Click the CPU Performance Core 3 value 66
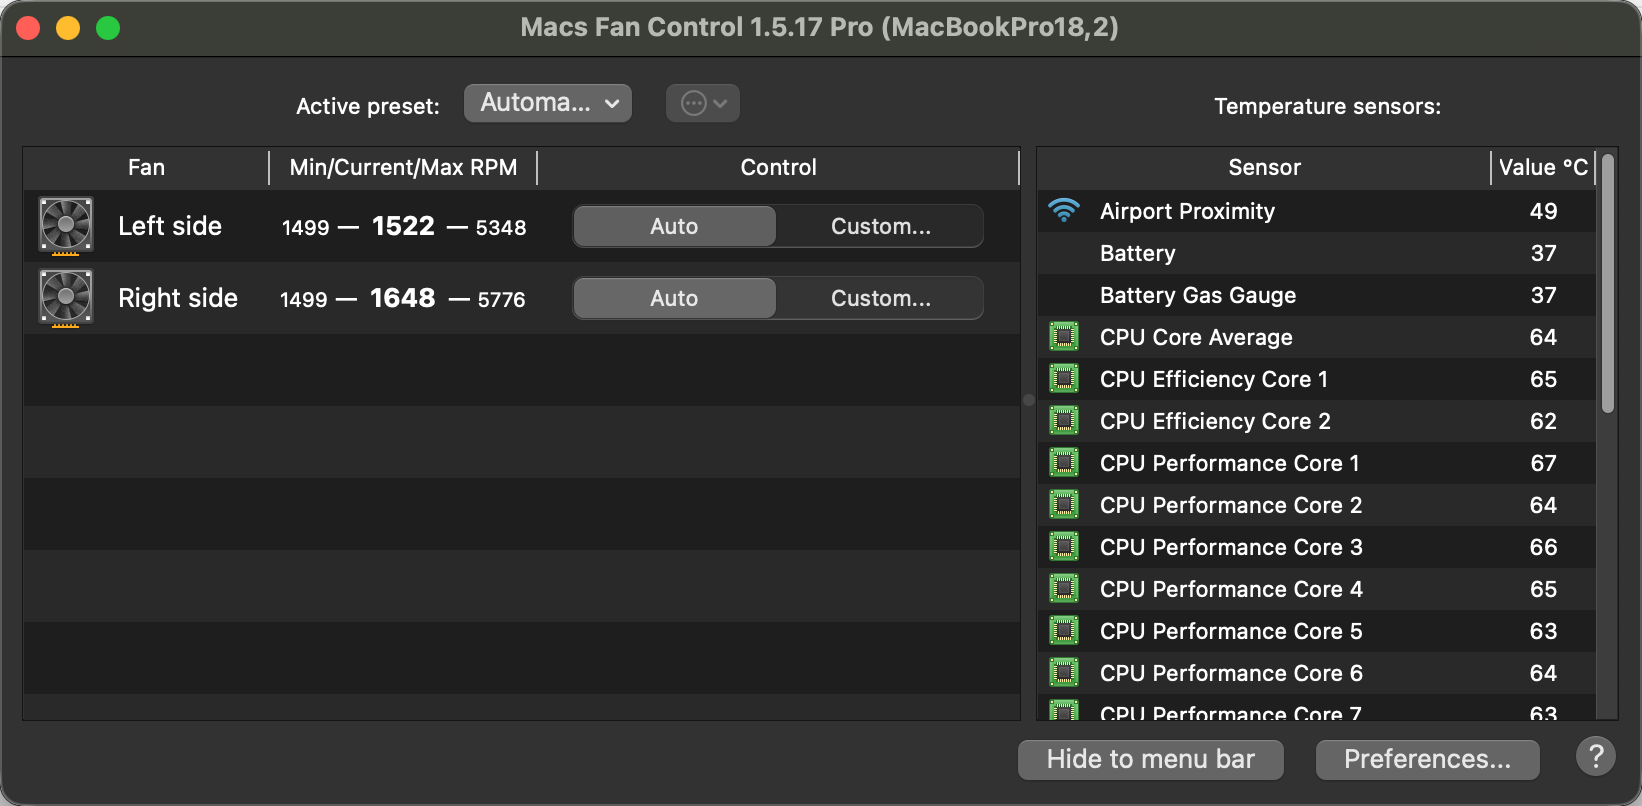Image resolution: width=1642 pixels, height=806 pixels. coord(1543,547)
